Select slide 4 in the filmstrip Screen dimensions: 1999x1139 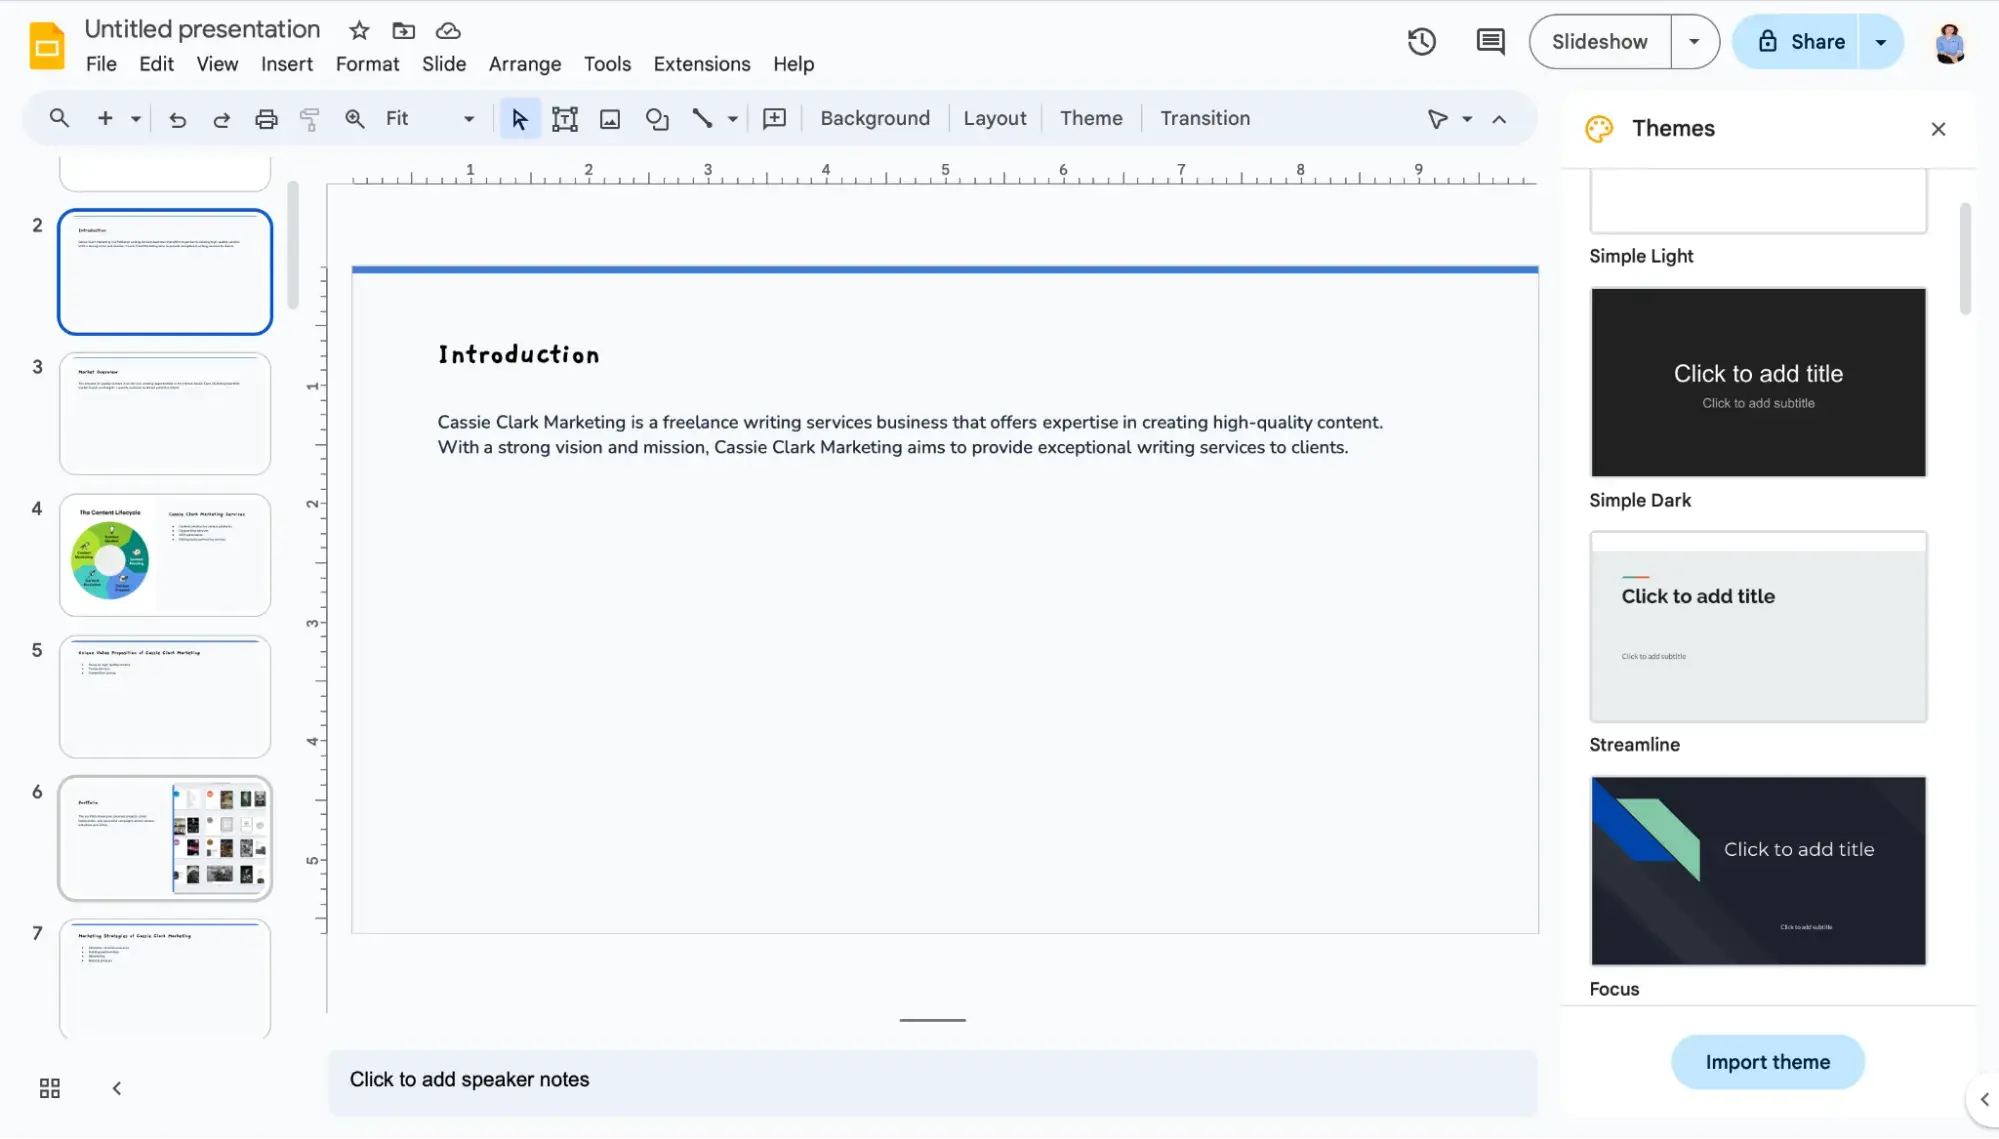coord(165,555)
